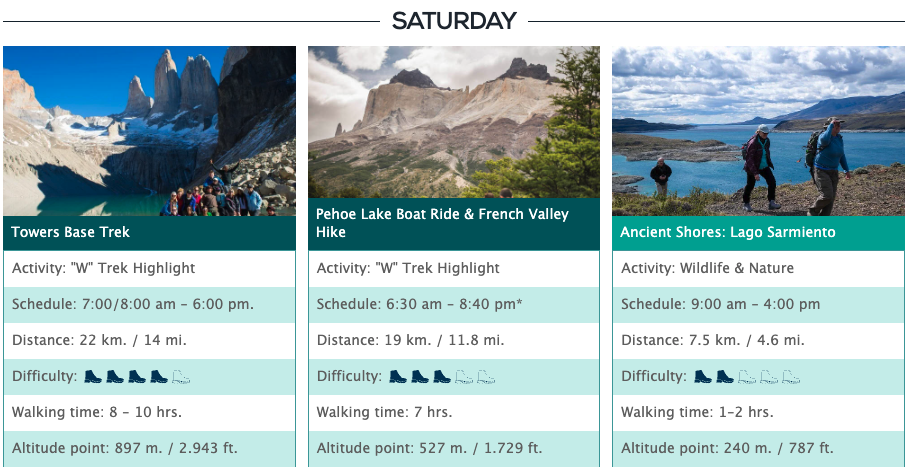Image resolution: width=908 pixels, height=467 pixels.
Task: Click last outlined boot in Lago Sarmiento difficulty
Action: [790, 377]
